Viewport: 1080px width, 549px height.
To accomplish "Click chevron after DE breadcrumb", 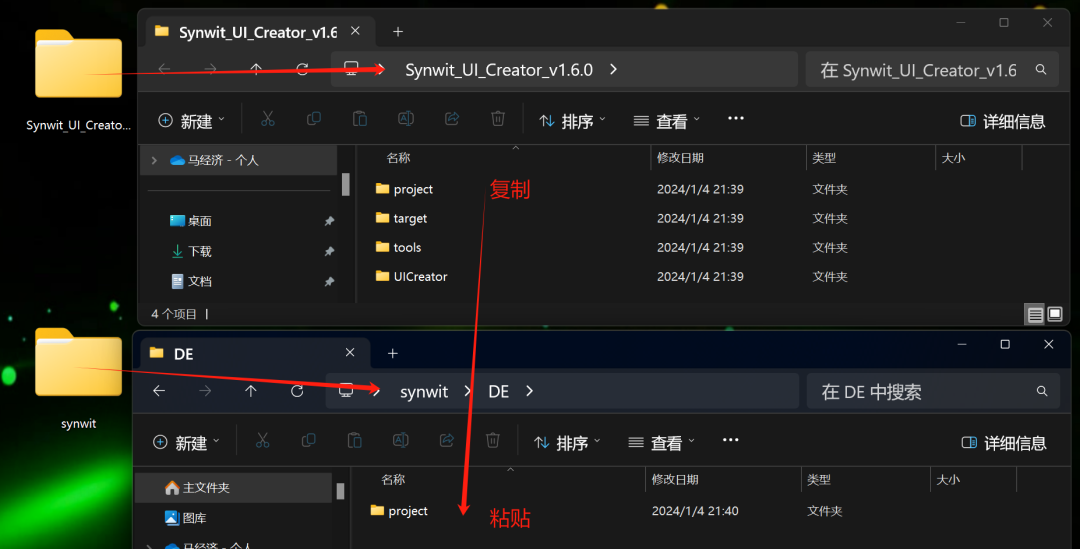I will click(x=530, y=391).
